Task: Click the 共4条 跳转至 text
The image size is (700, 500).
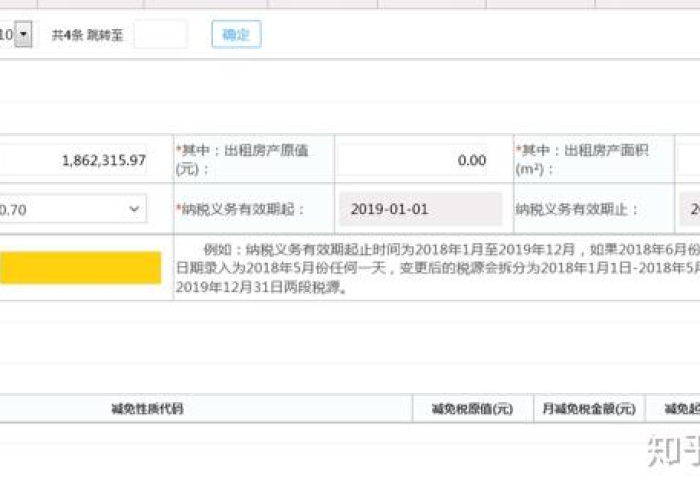Action: pyautogui.click(x=88, y=35)
